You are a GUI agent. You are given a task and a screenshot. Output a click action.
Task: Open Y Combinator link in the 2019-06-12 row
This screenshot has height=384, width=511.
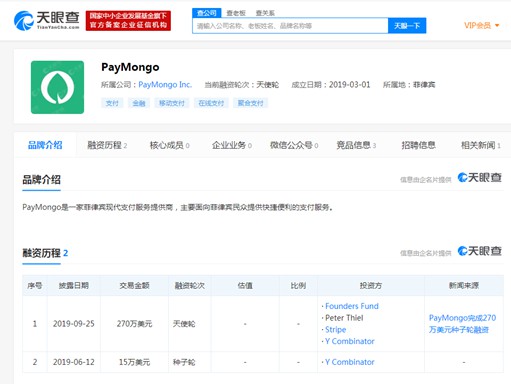(x=350, y=362)
